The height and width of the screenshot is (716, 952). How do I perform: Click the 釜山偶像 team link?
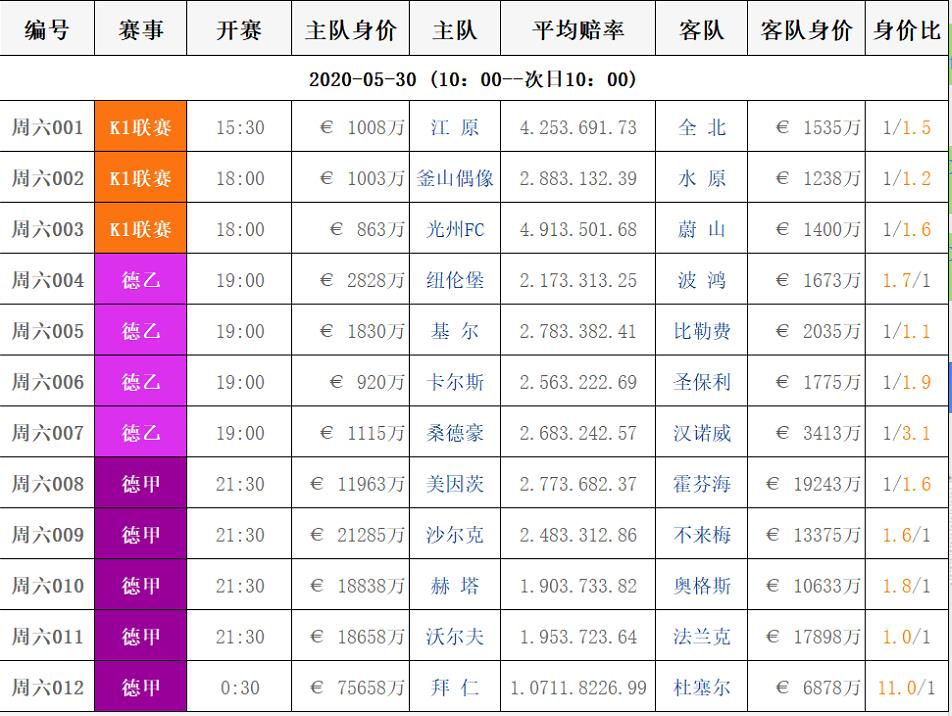pyautogui.click(x=455, y=179)
